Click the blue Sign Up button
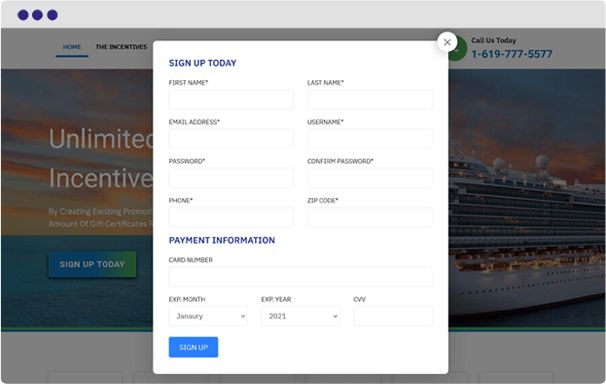This screenshot has height=384, width=606. 193,347
